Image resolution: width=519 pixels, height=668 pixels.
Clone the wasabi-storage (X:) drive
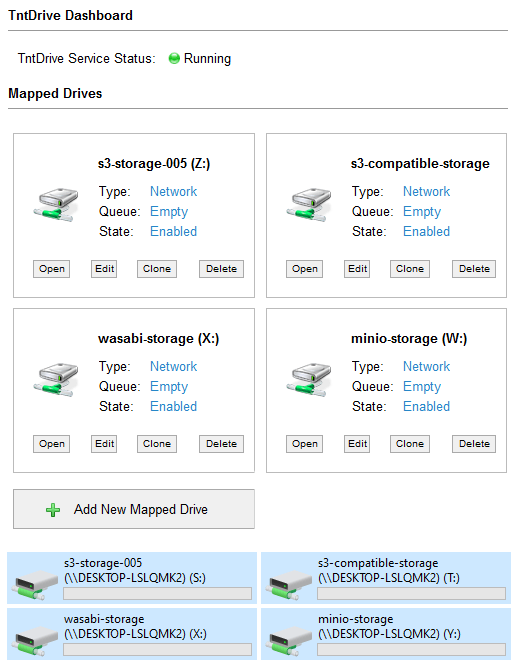[x=157, y=444]
